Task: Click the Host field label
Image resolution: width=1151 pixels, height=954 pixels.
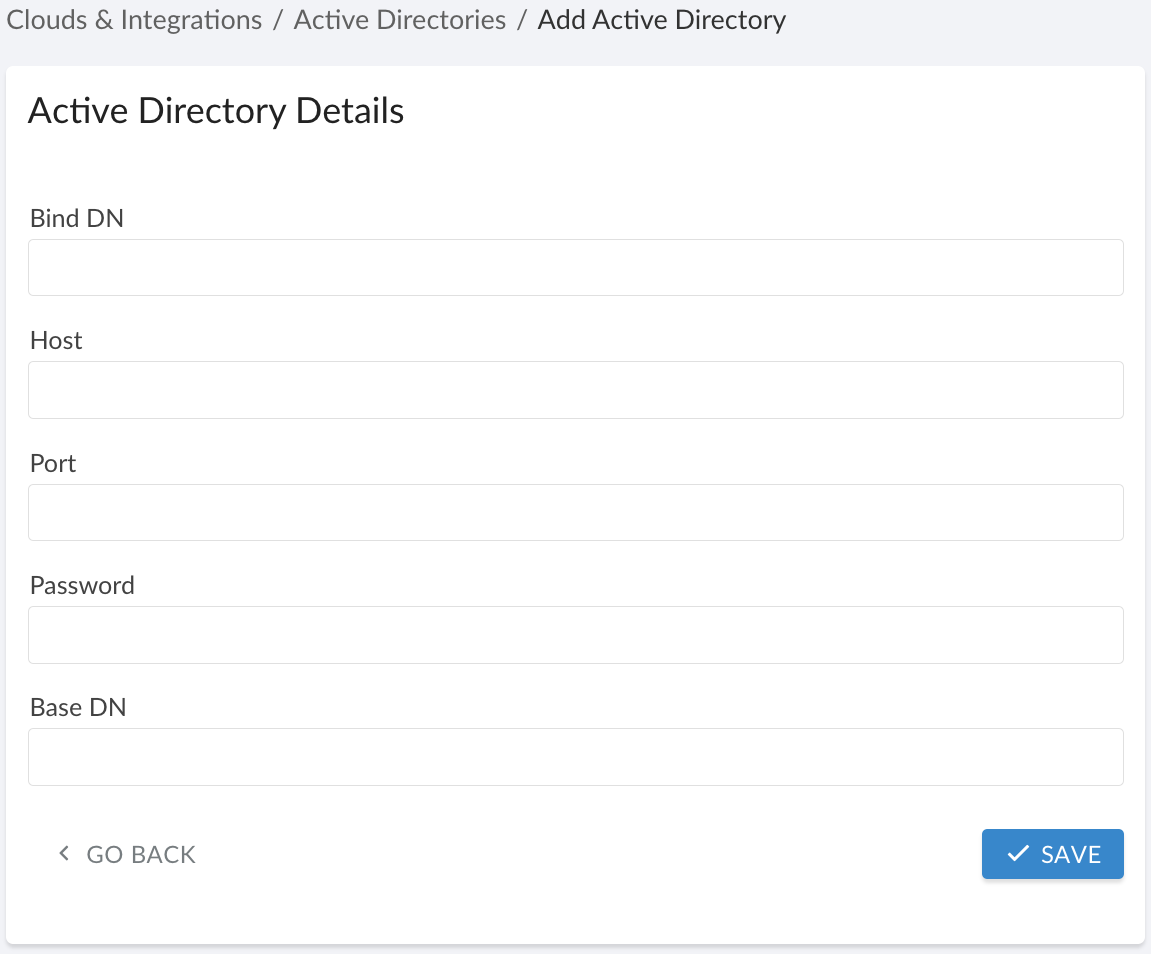Action: click(55, 340)
